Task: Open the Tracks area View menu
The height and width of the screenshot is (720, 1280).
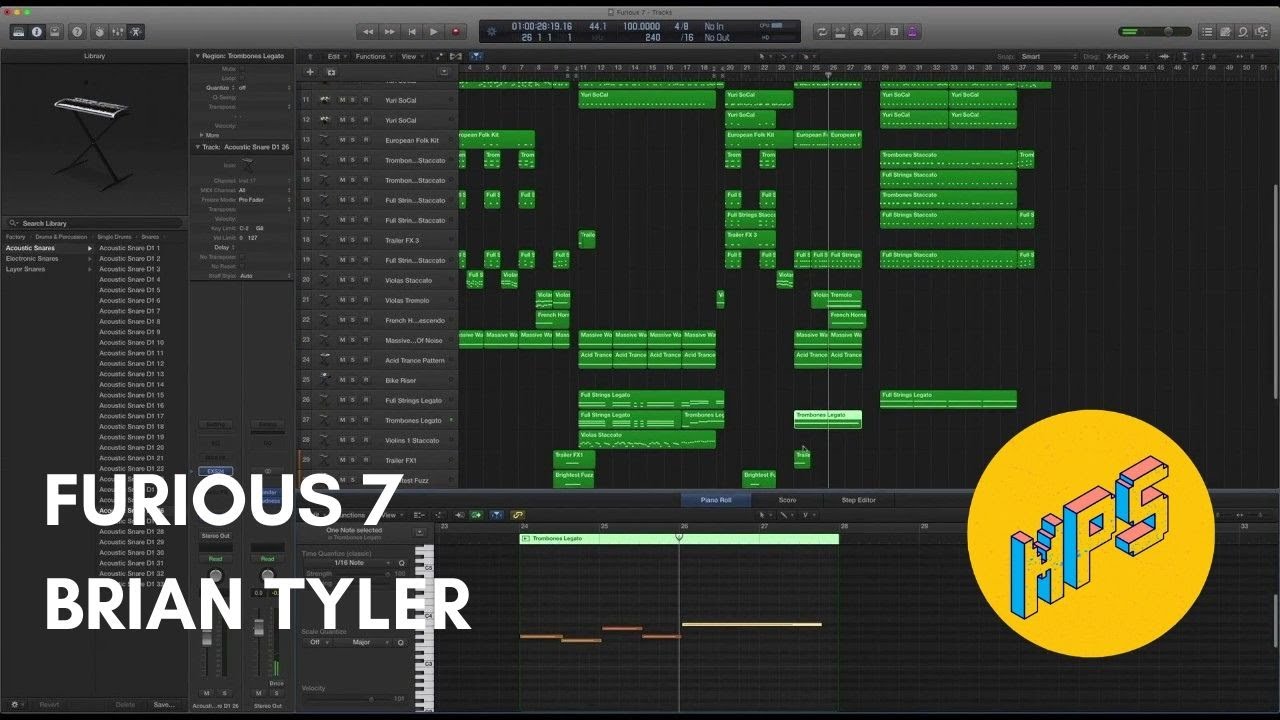Action: [x=411, y=57]
